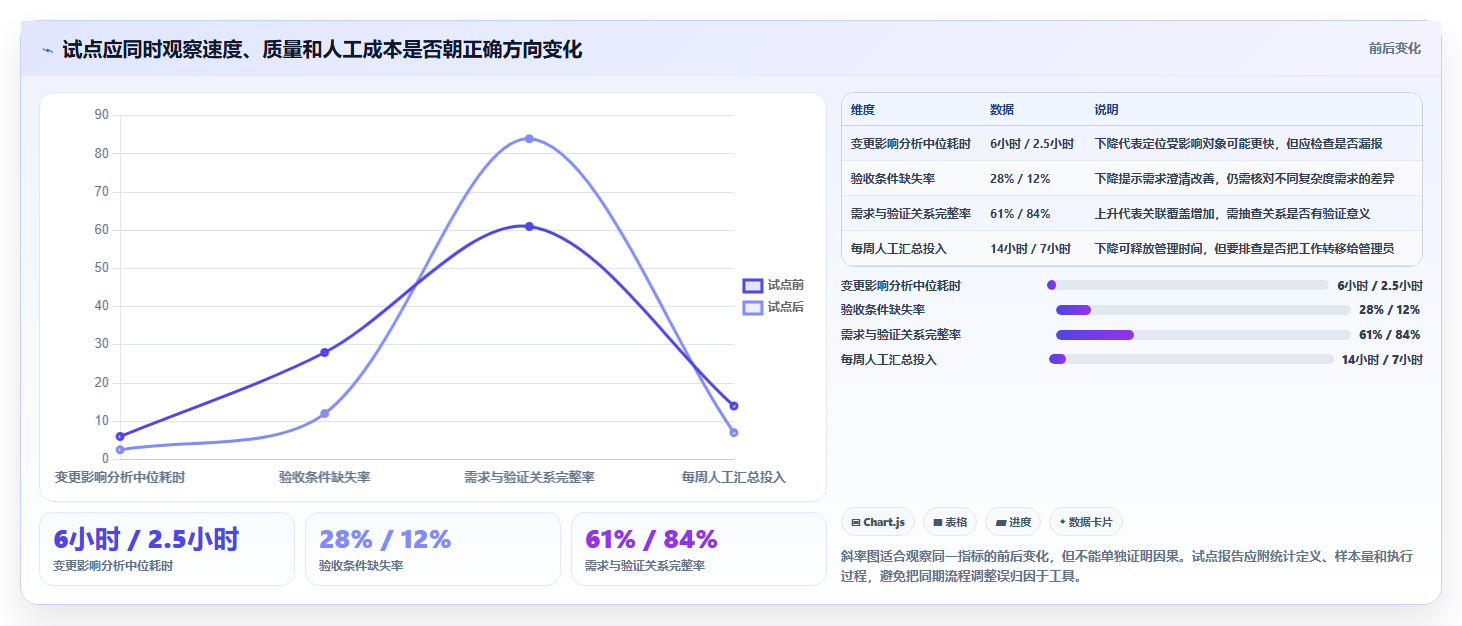This screenshot has height=626, width=1462.
Task: Click the trend icon beside the title
Action: click(x=47, y=50)
